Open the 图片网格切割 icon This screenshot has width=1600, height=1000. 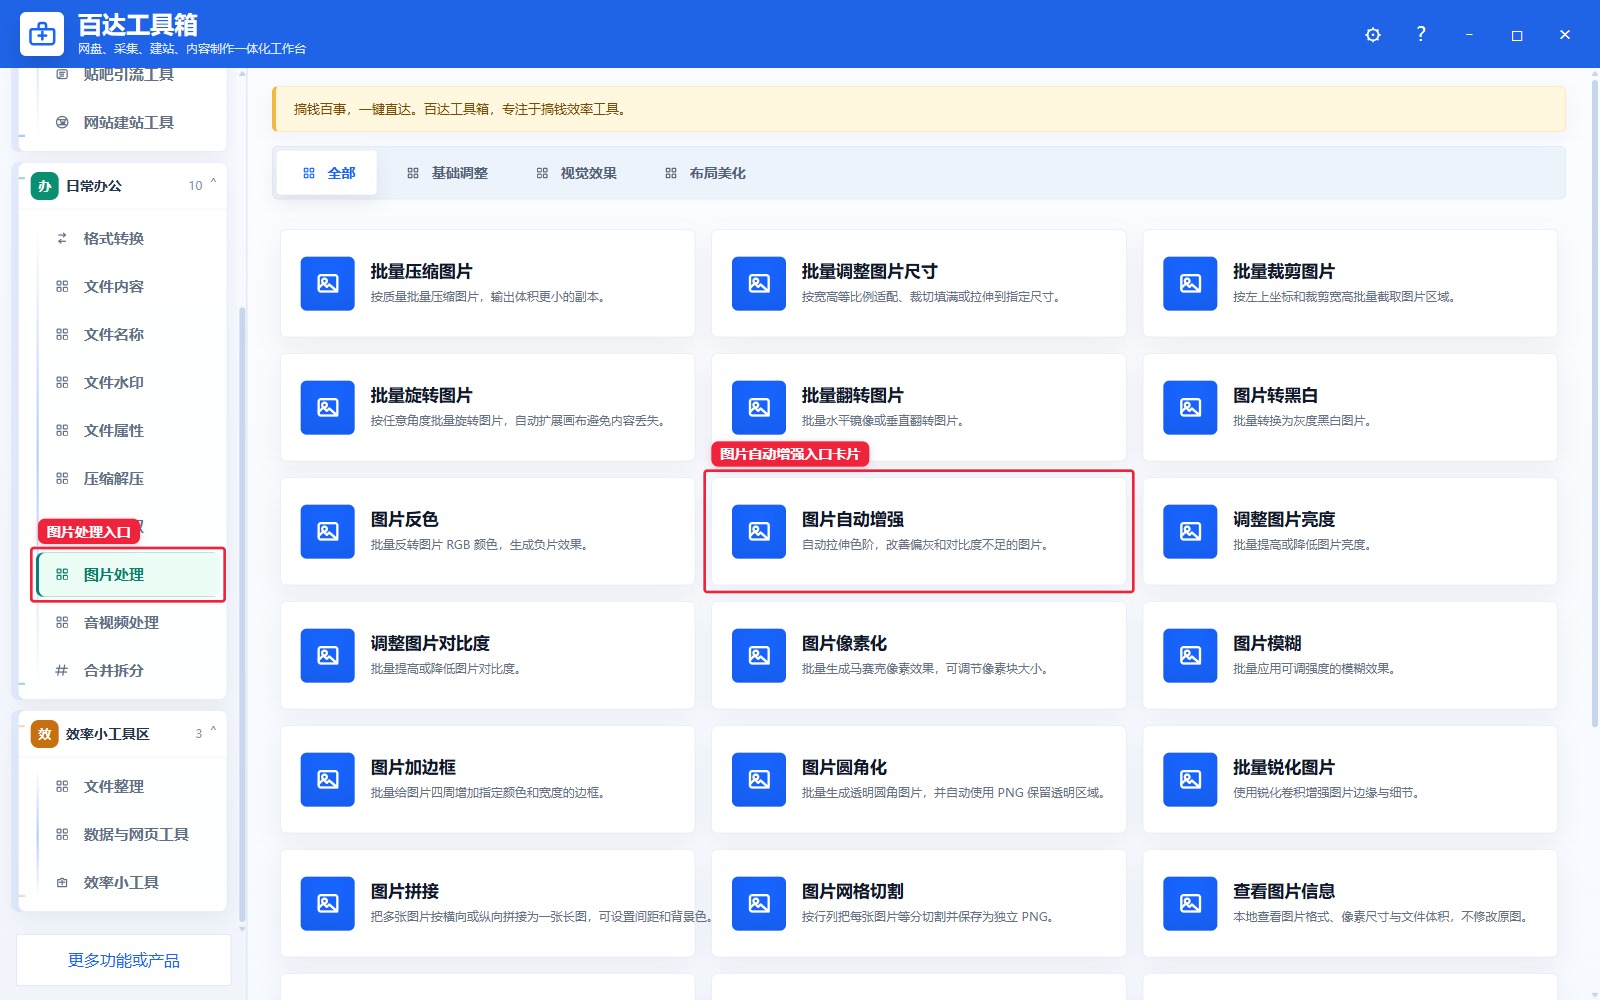[759, 904]
